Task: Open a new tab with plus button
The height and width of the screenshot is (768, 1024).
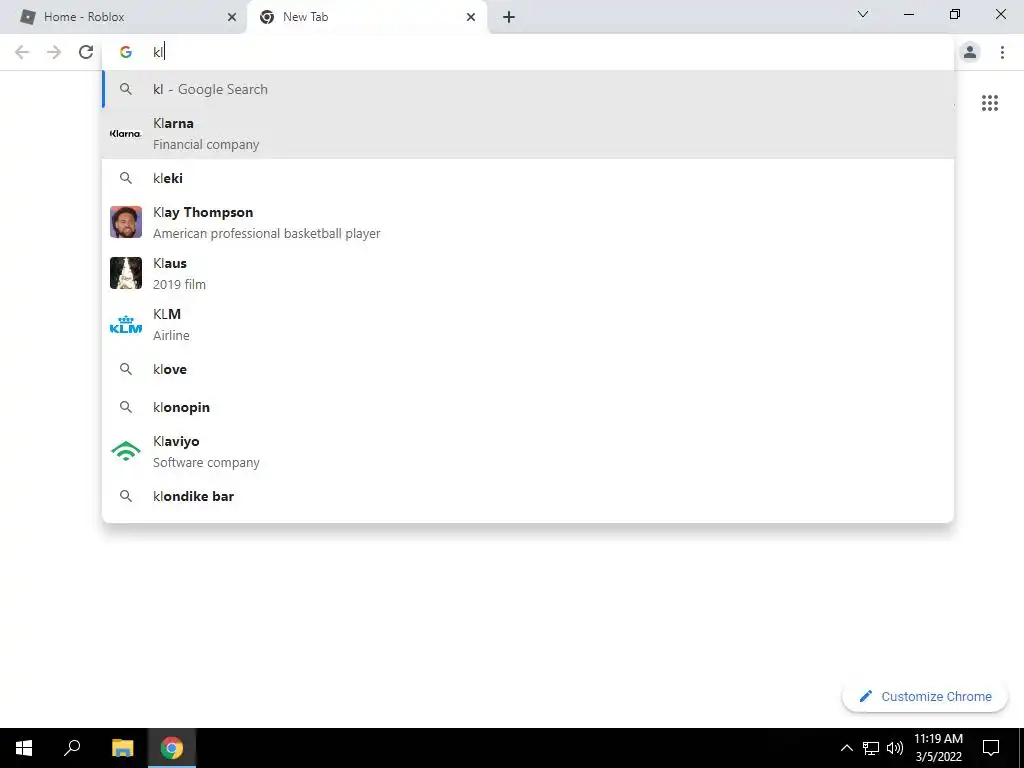Action: coord(509,17)
